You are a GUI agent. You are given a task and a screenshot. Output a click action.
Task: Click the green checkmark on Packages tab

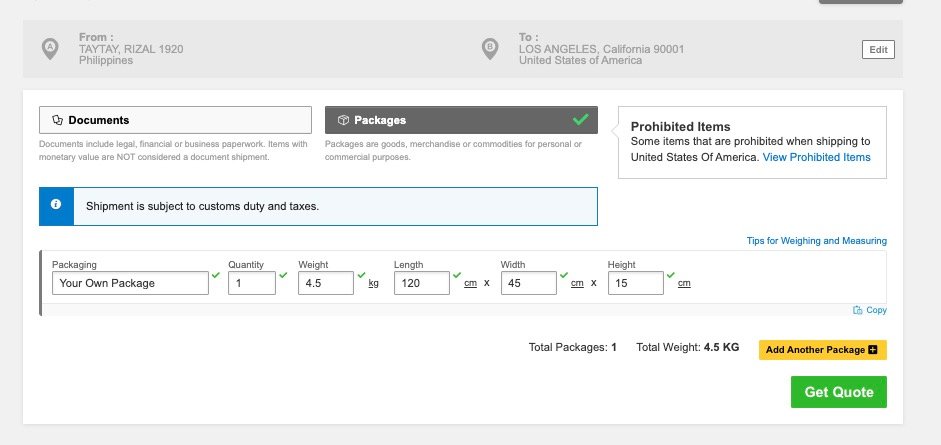point(580,119)
